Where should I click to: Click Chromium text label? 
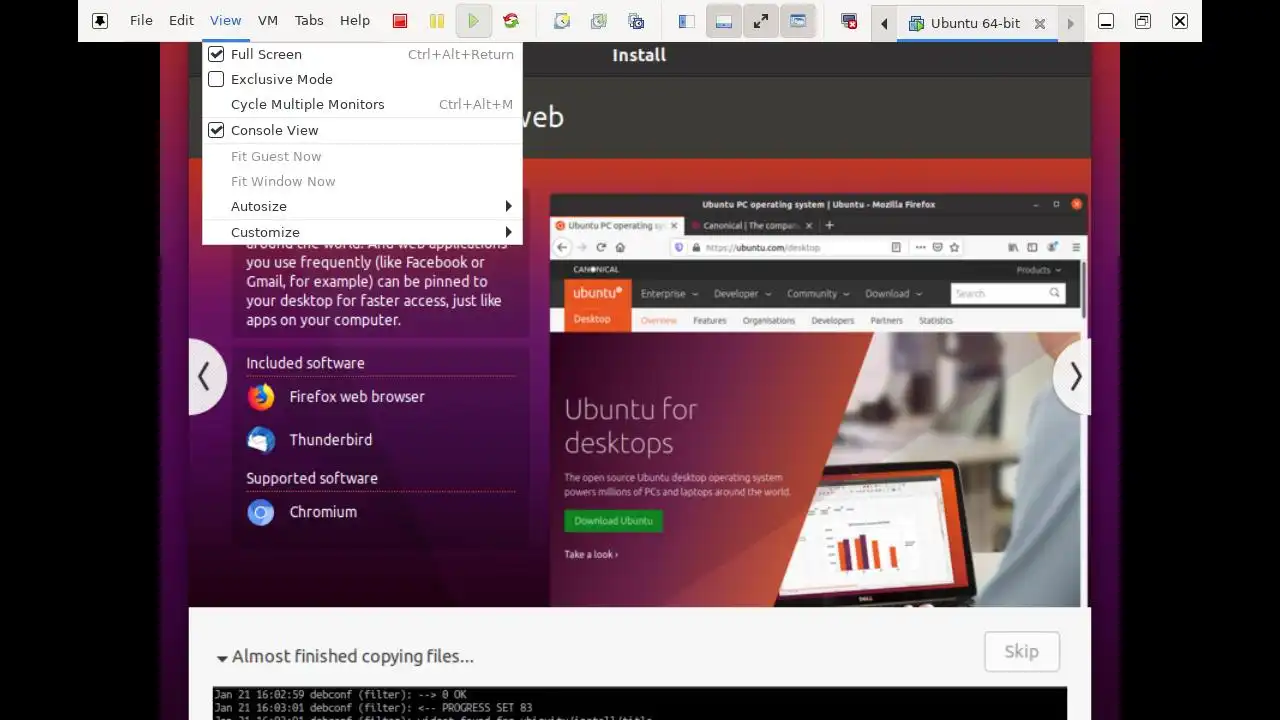[323, 512]
